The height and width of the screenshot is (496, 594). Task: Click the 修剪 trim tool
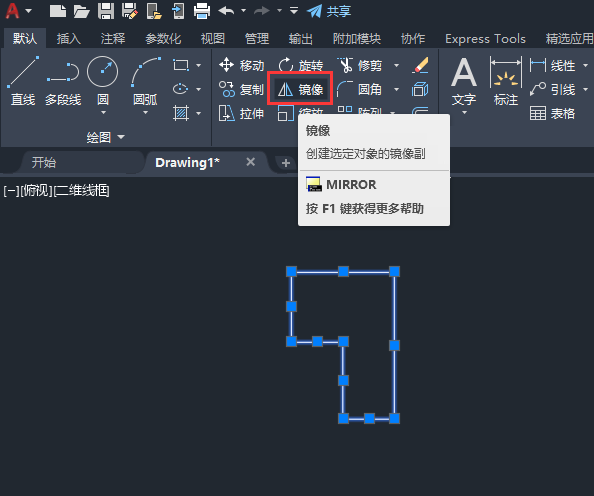click(x=360, y=65)
